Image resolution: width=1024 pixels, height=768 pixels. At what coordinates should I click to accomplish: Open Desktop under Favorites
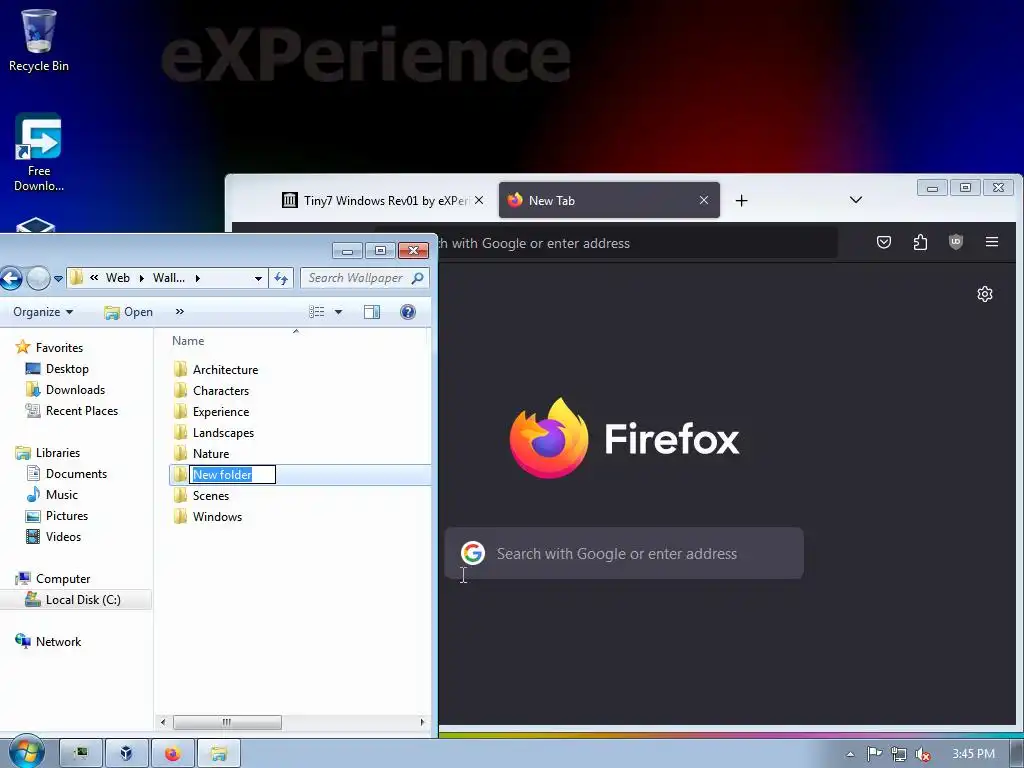[x=67, y=368]
